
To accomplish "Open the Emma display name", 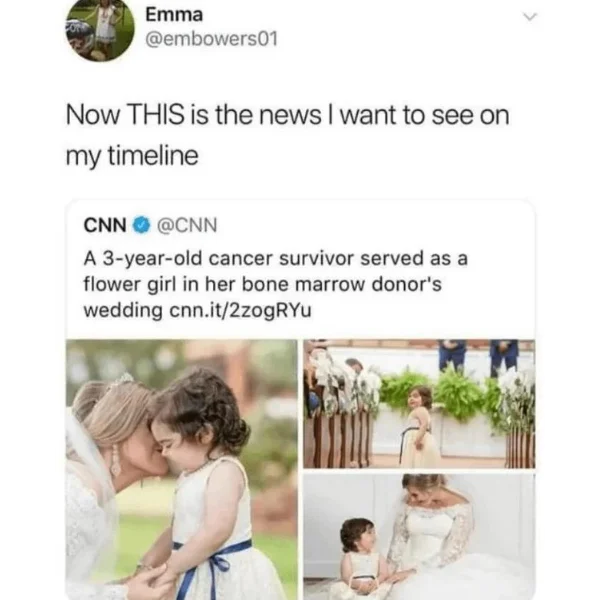I will pos(174,15).
